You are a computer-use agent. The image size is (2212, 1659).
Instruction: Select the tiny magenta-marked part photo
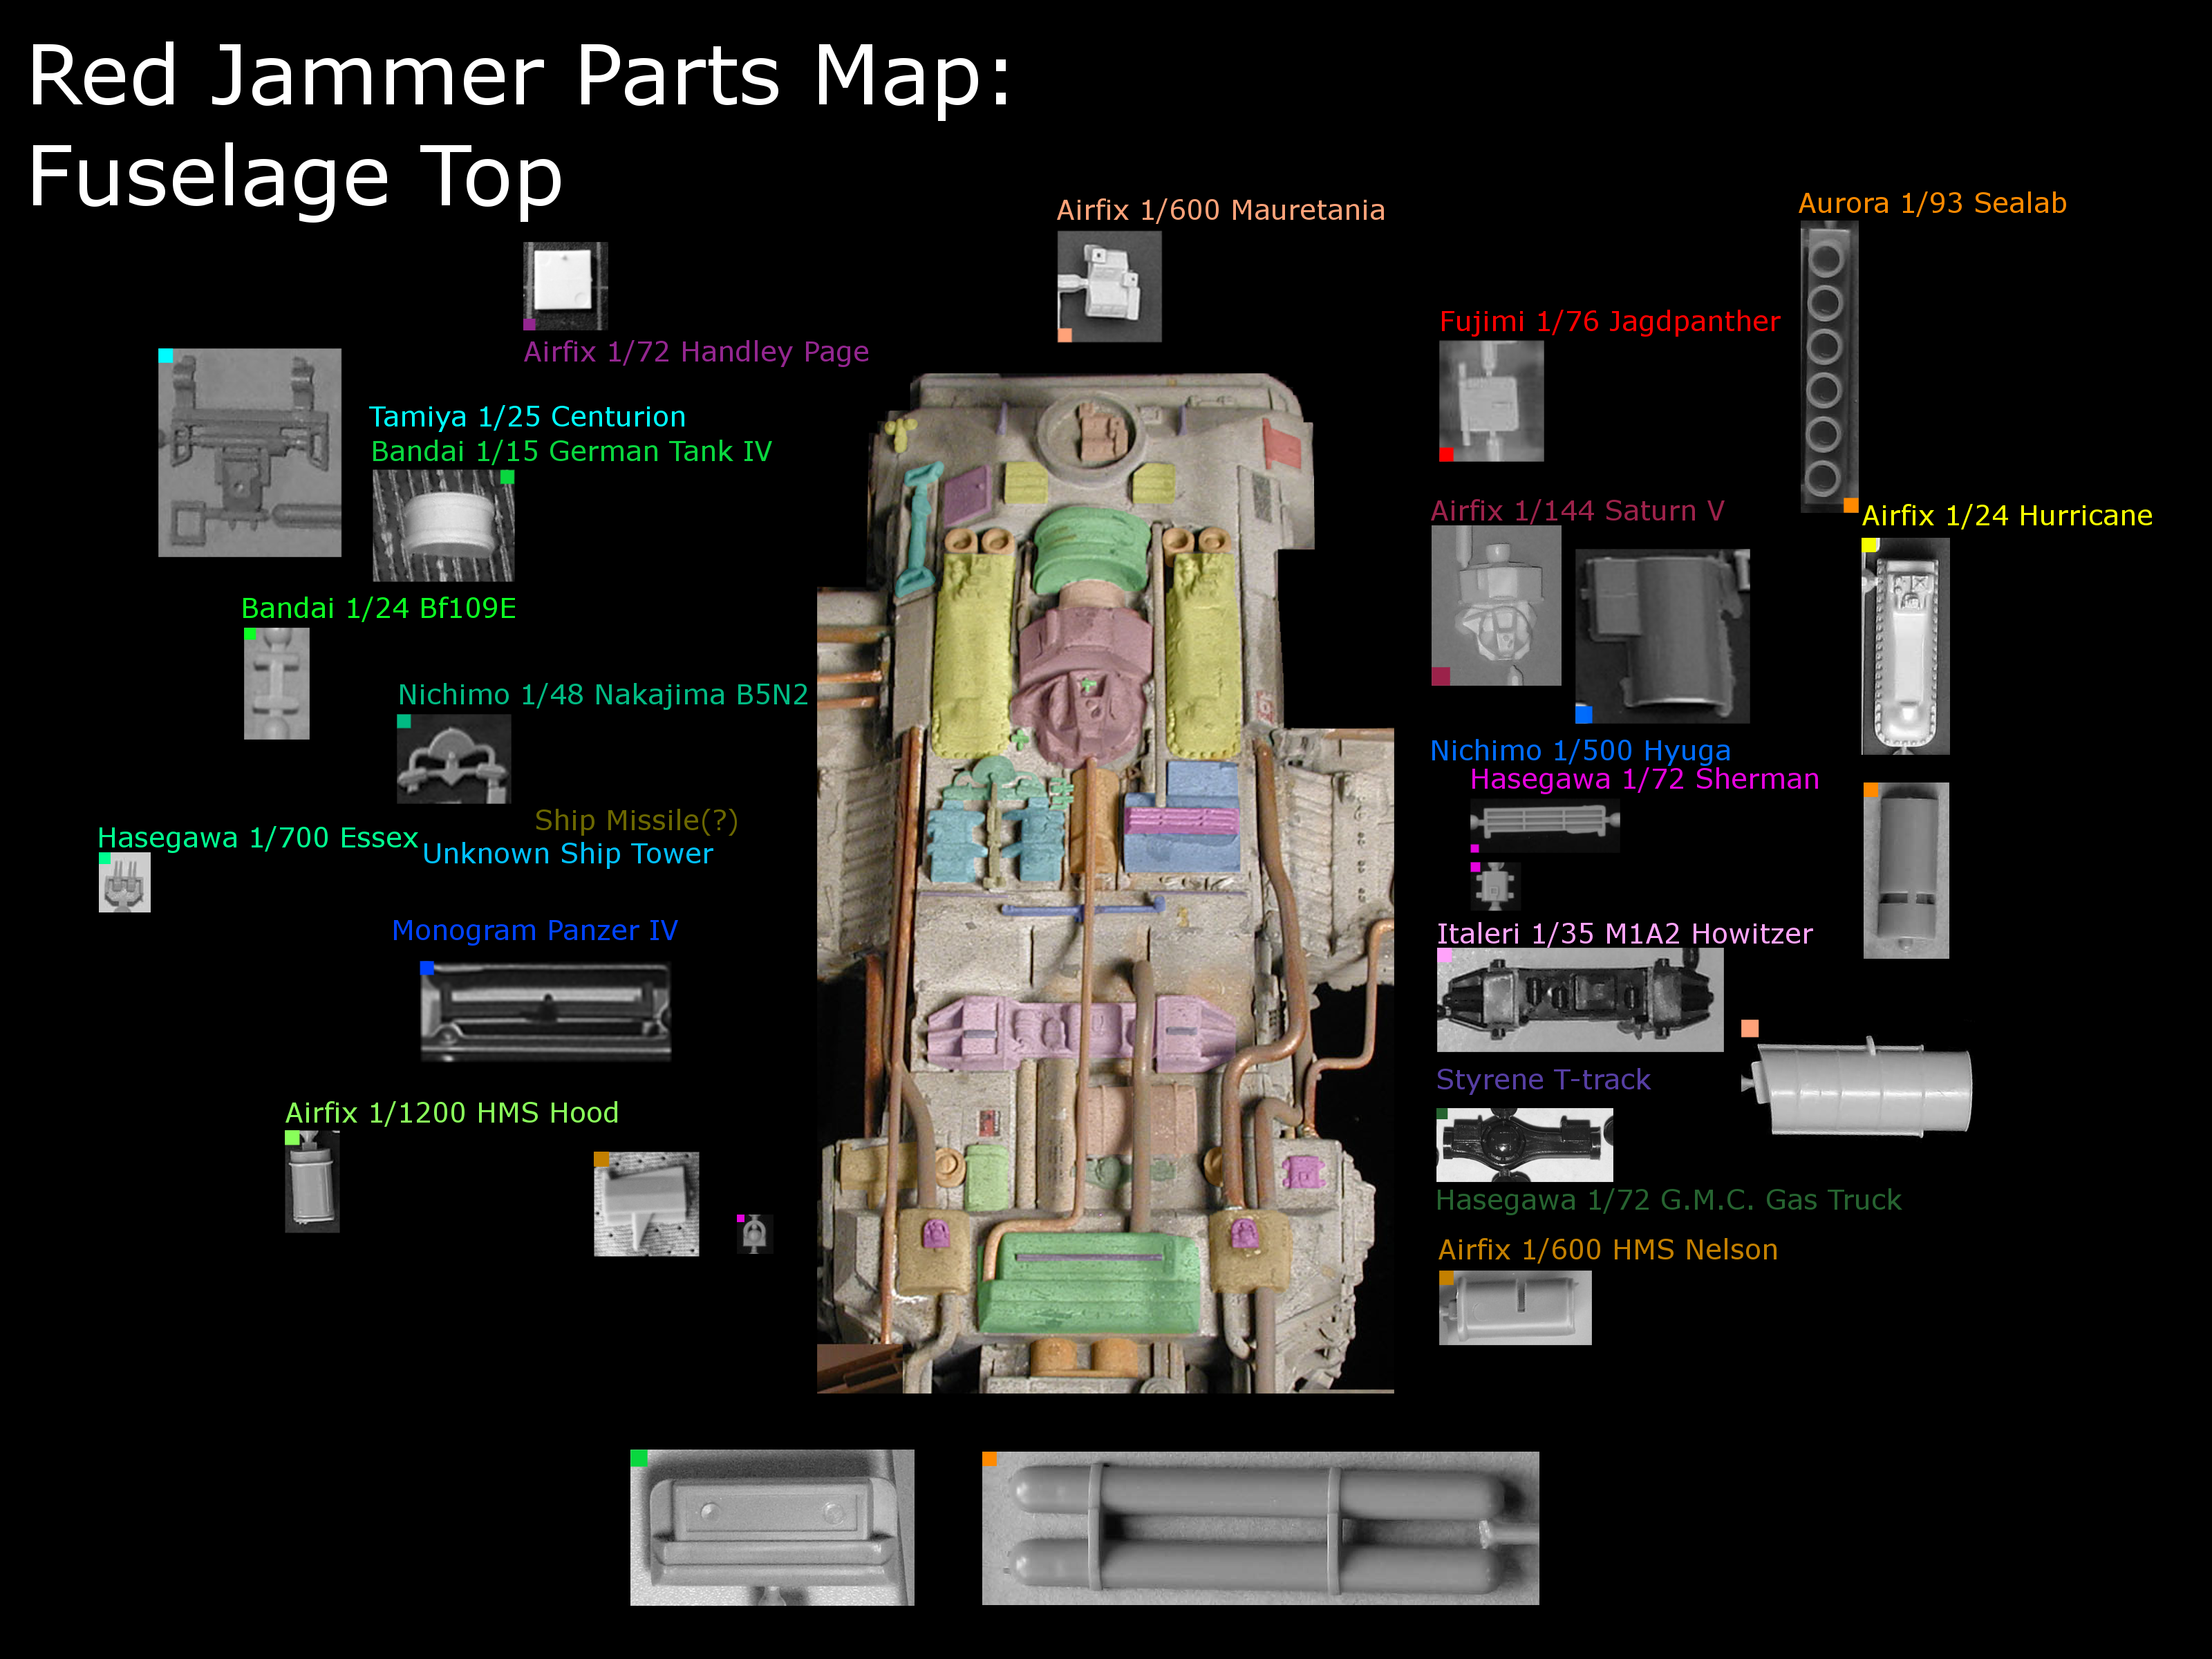[755, 1234]
